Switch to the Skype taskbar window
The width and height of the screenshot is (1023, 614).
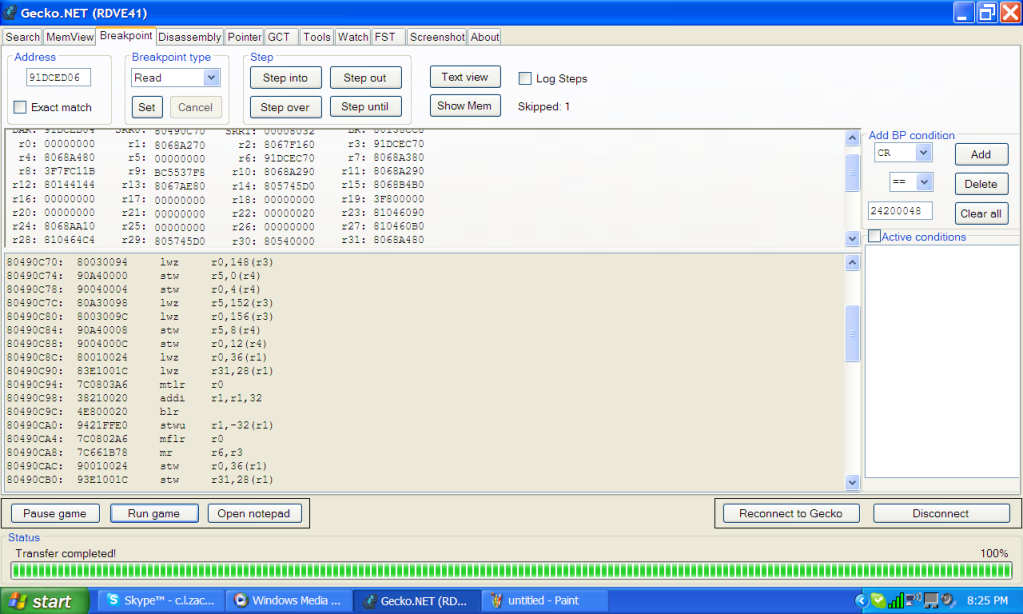[161, 600]
